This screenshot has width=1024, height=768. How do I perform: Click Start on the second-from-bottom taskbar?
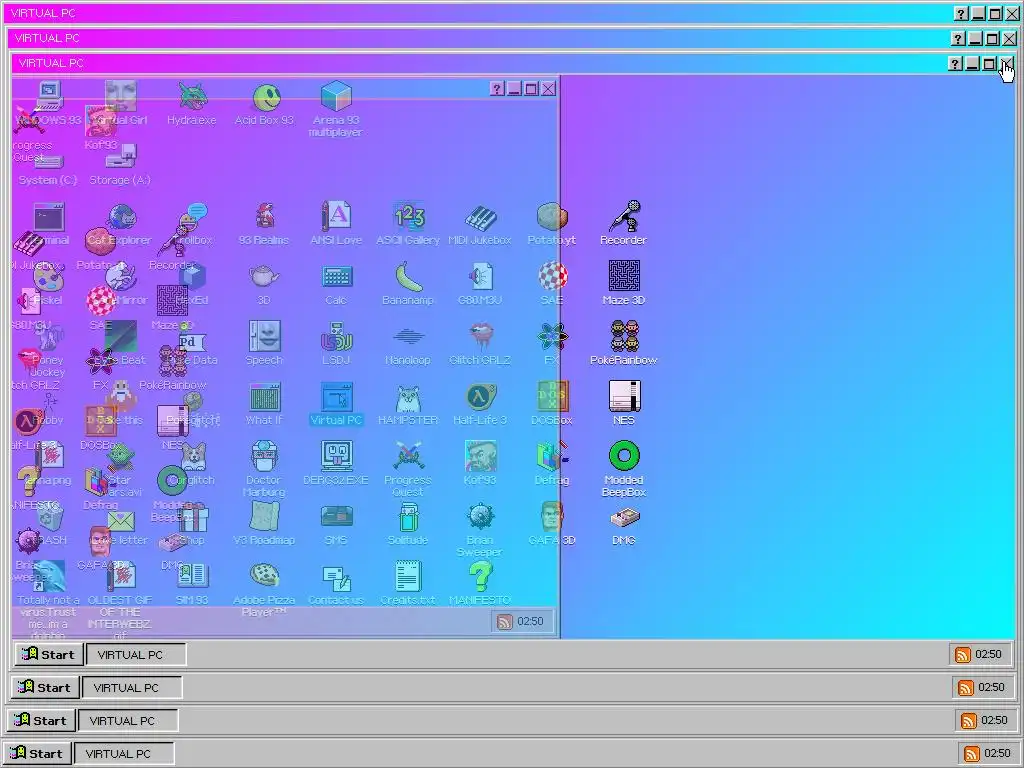(40, 720)
